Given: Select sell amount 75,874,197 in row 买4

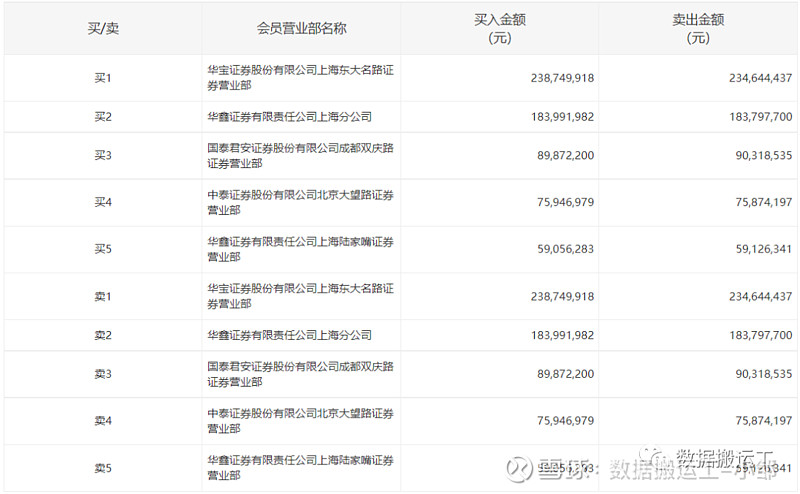Looking at the screenshot, I should (x=764, y=202).
